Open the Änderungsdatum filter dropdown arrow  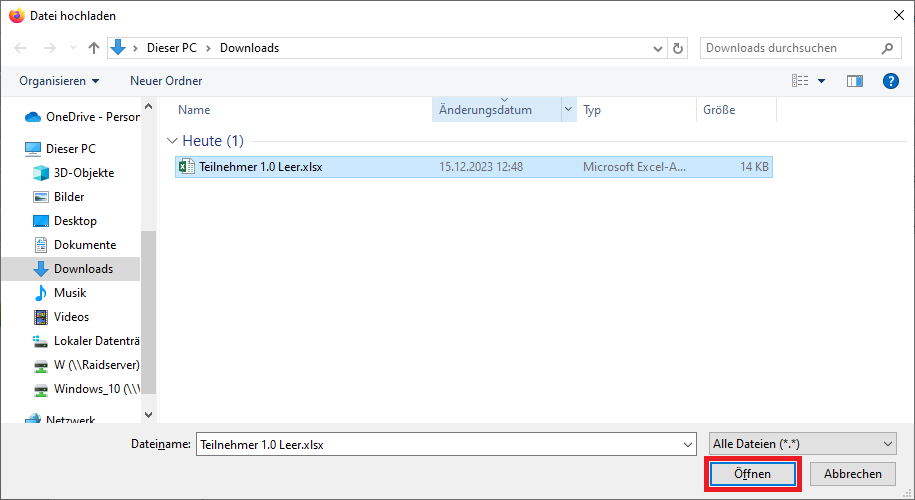[x=568, y=110]
